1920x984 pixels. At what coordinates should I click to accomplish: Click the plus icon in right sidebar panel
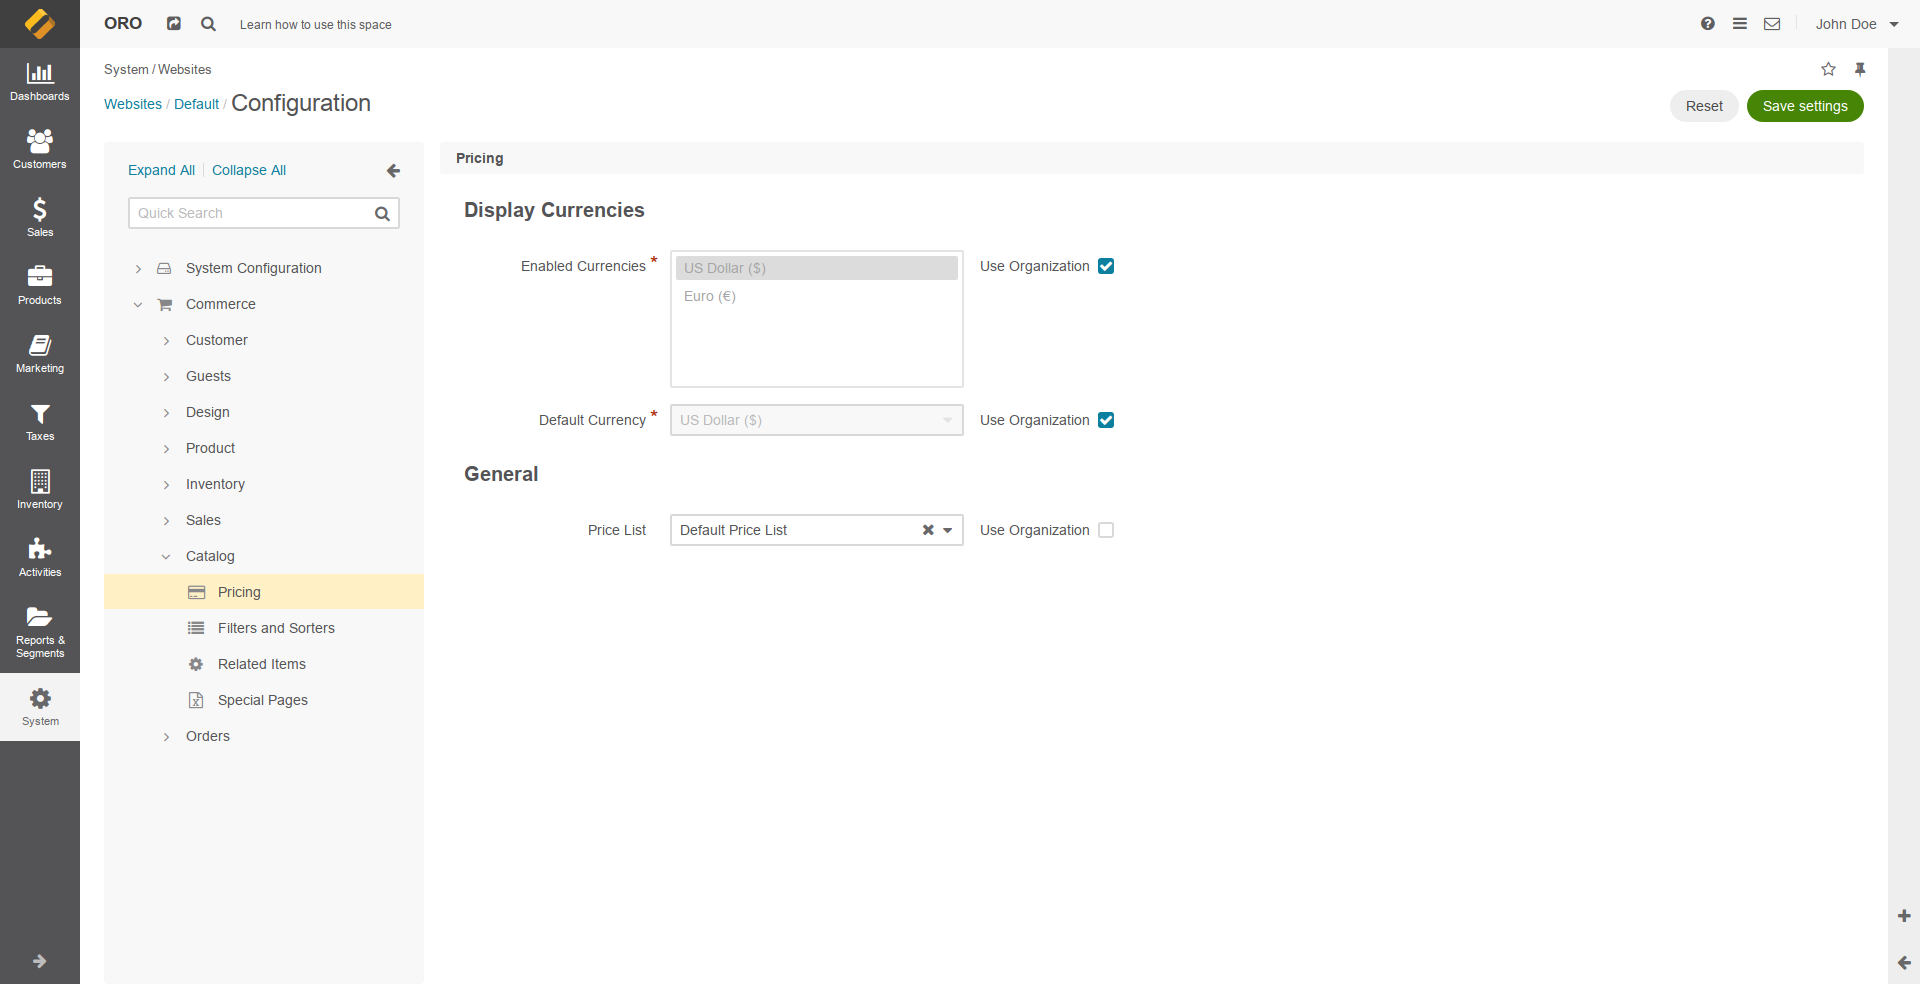1904,916
